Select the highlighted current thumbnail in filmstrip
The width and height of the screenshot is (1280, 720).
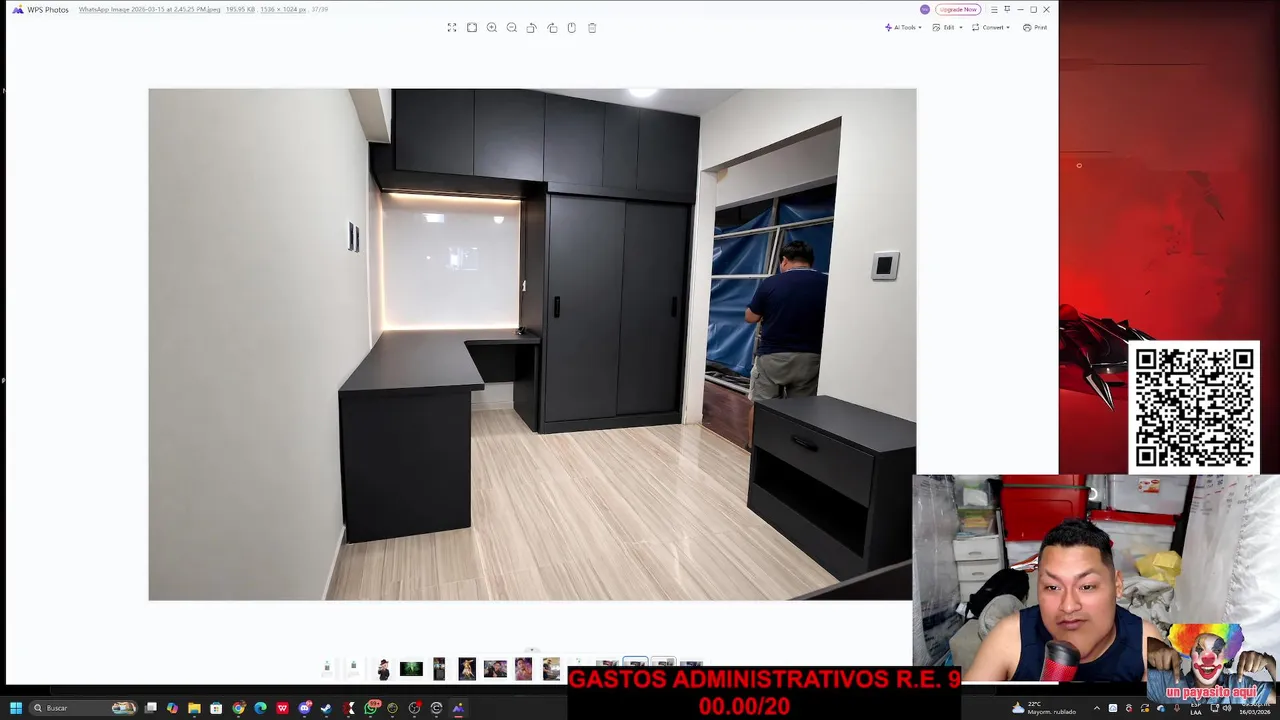click(635, 663)
